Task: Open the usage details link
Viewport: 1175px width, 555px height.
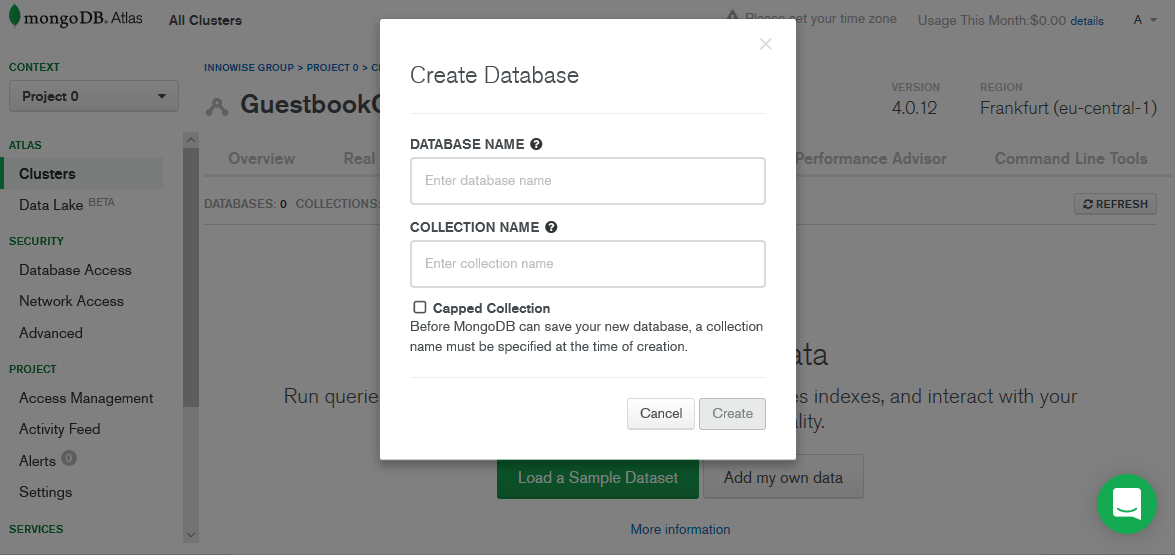Action: [1087, 21]
